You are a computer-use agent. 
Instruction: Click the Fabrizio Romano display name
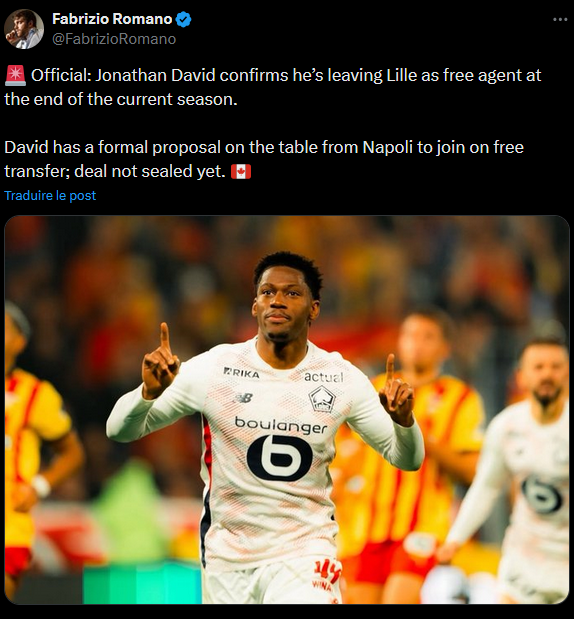(112, 19)
